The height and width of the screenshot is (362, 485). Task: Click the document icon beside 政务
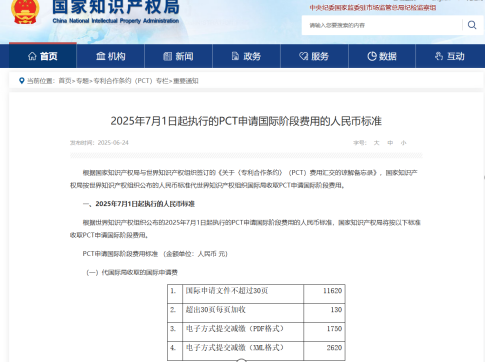click(235, 56)
